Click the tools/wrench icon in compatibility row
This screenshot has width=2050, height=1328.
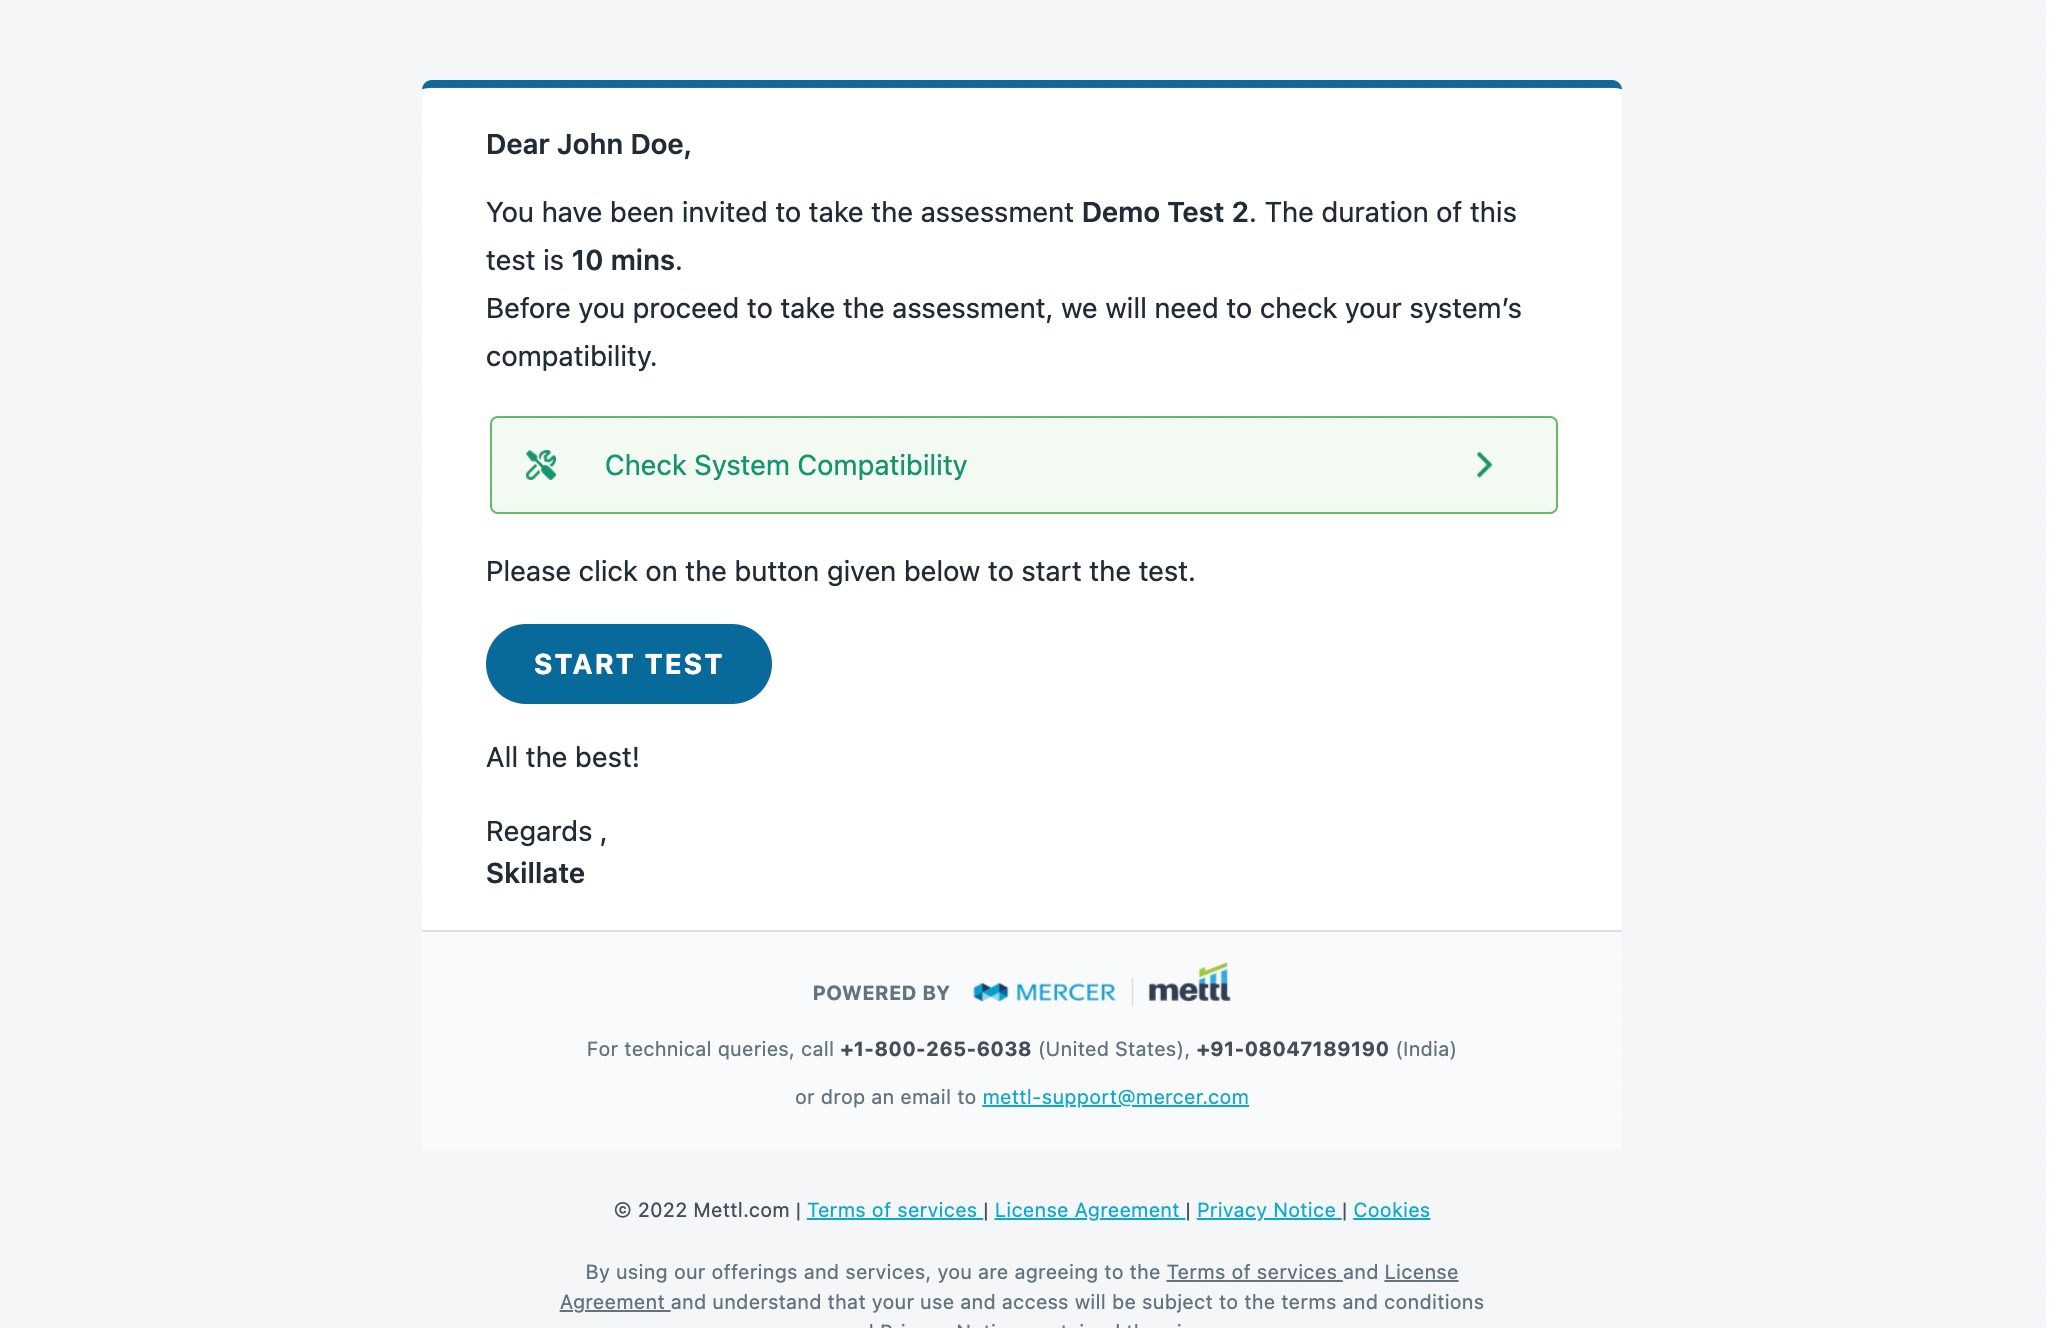coord(539,463)
